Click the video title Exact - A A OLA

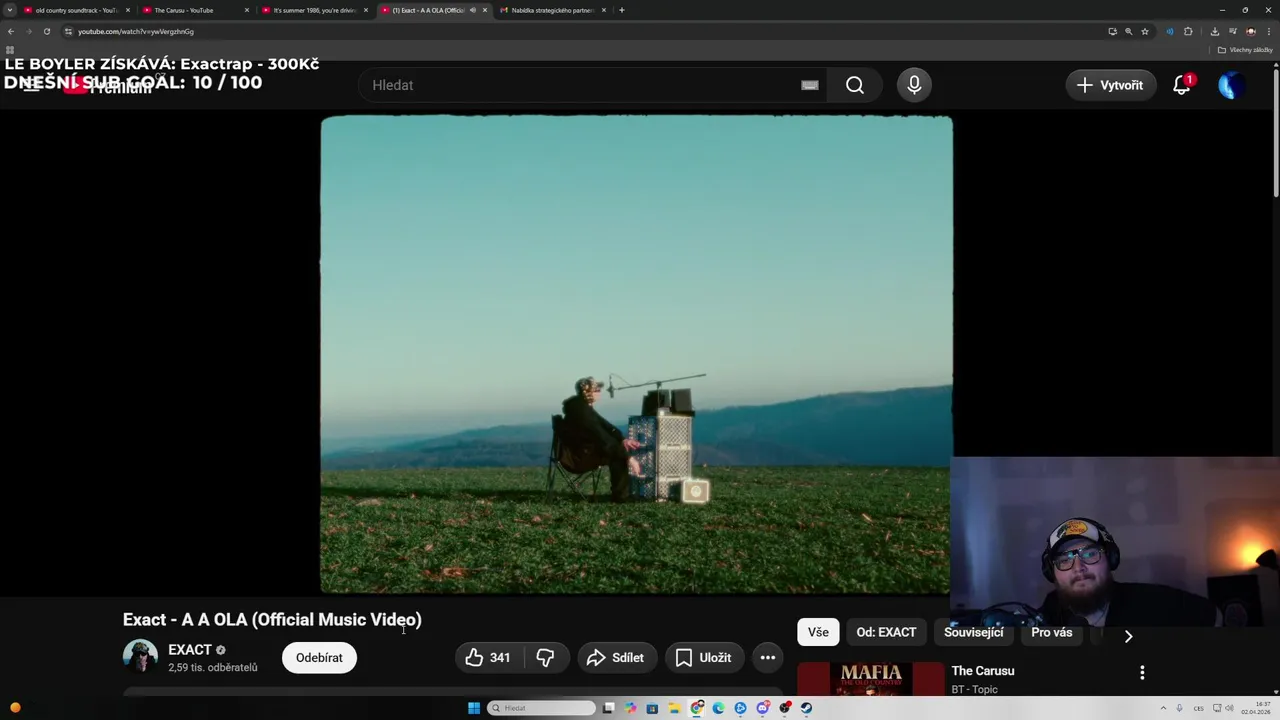(x=272, y=620)
